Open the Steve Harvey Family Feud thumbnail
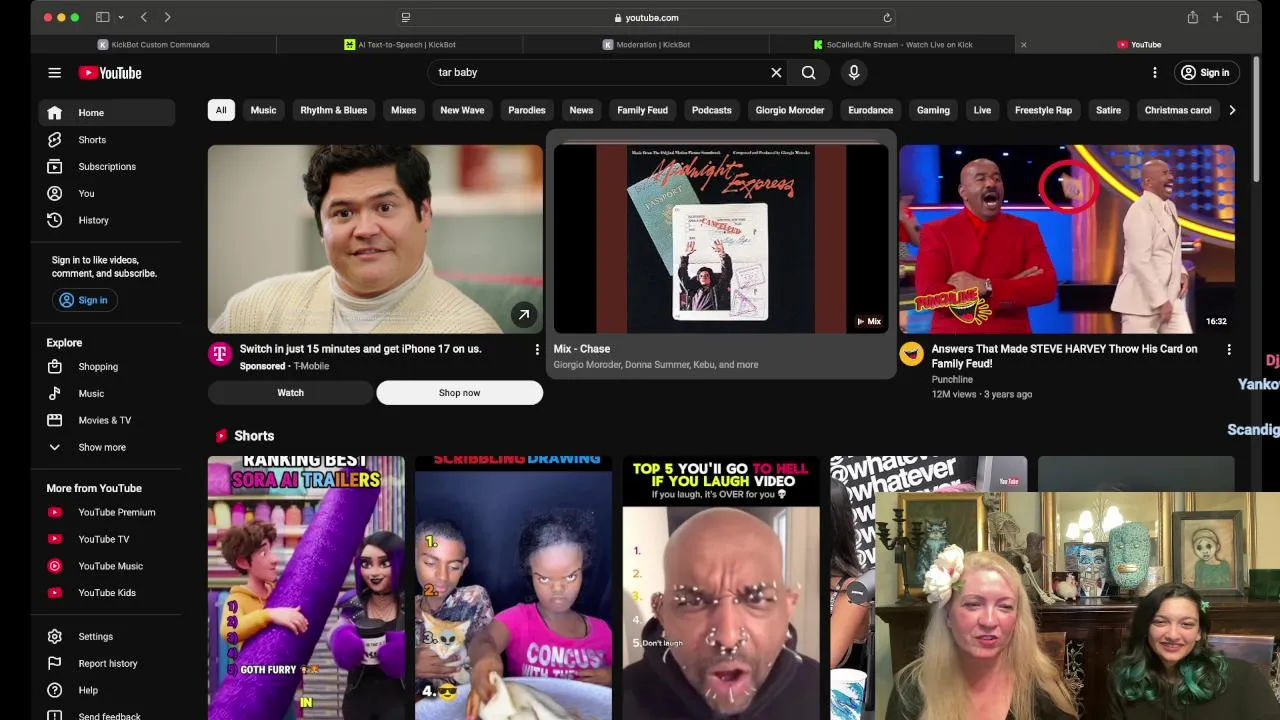This screenshot has width=1280, height=720. 1066,239
